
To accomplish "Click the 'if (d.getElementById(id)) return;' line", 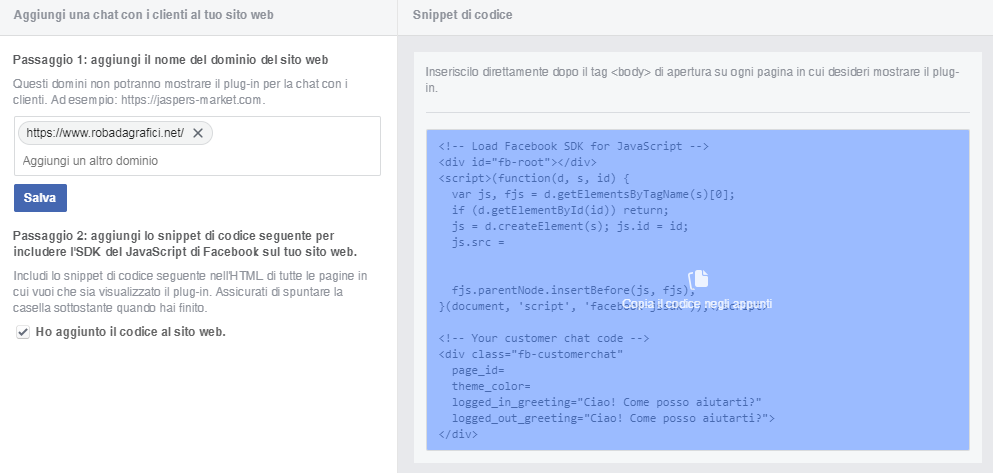I will [560, 210].
